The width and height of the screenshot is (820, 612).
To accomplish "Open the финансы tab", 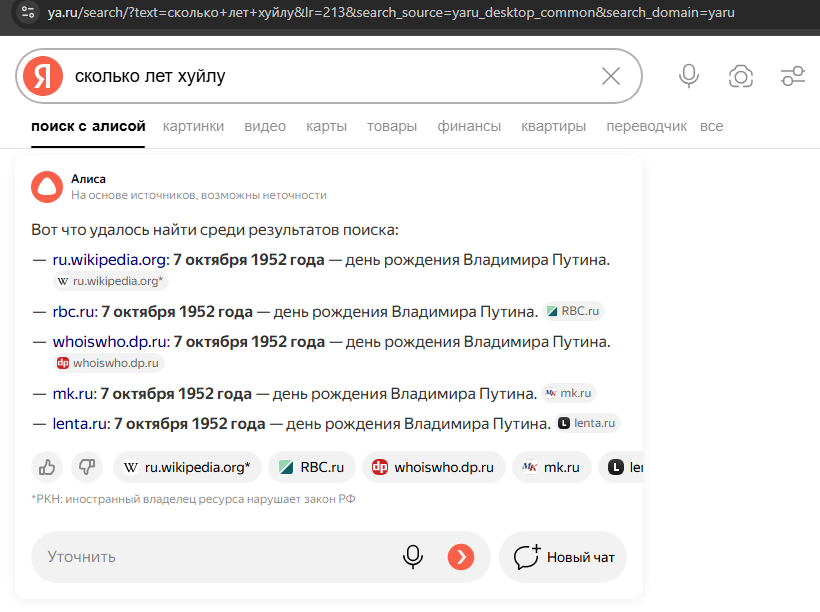I will (x=469, y=126).
